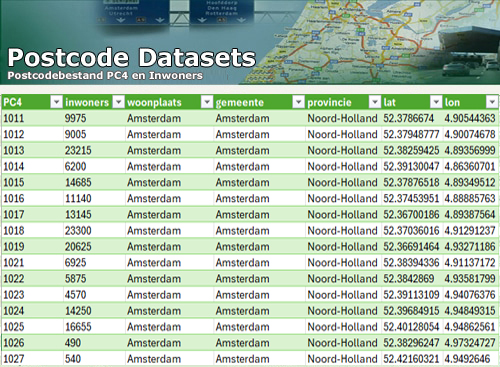Select latitude cell 52.42160321

(411, 359)
